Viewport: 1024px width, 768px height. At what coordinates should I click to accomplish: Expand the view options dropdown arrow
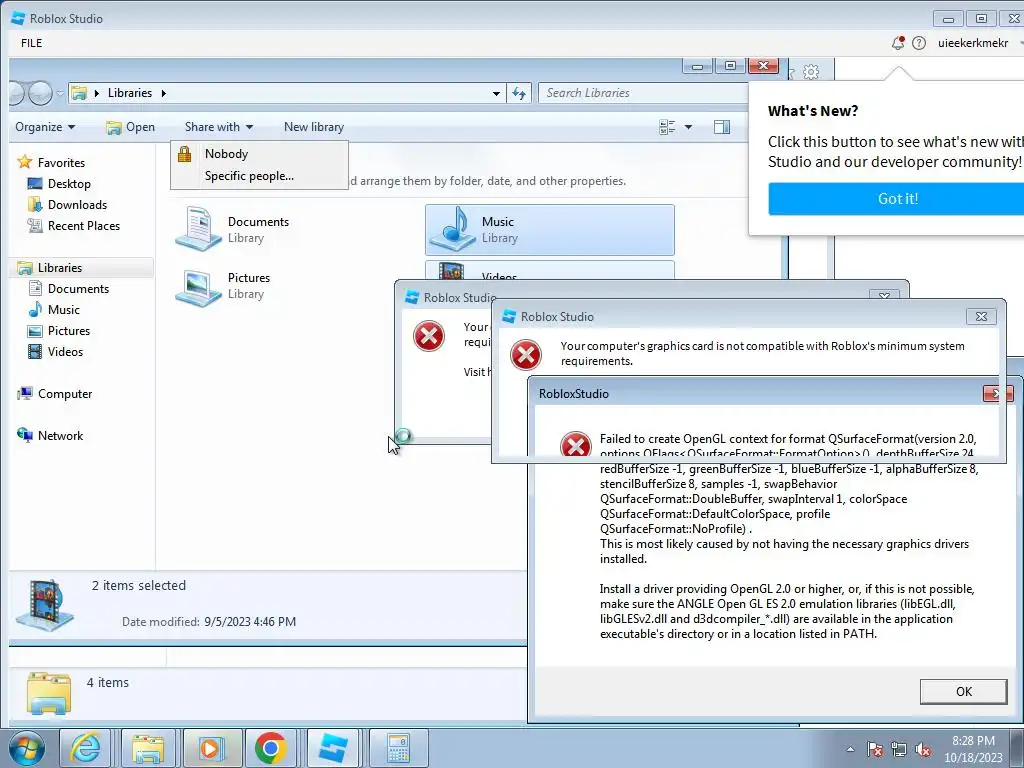coord(688,127)
